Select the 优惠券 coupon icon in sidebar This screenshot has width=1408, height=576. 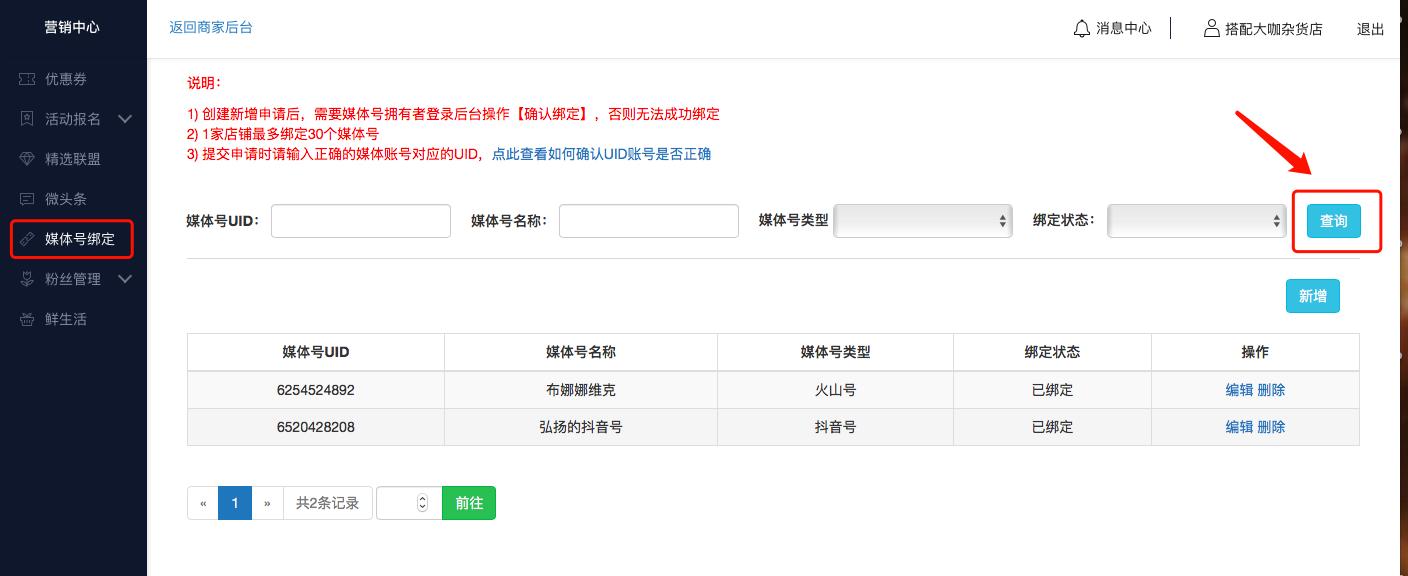click(25, 79)
